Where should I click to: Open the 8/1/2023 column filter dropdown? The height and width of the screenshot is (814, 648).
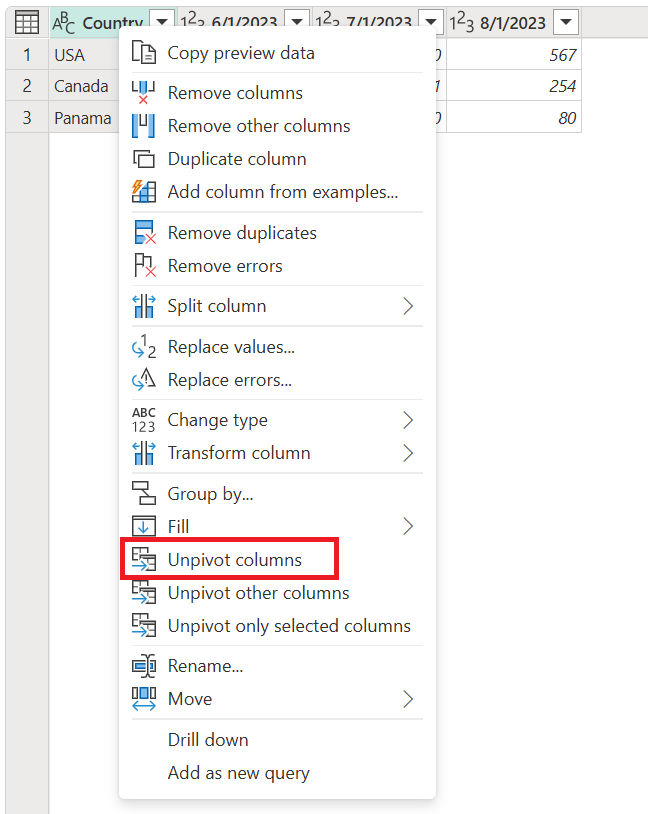pos(566,22)
